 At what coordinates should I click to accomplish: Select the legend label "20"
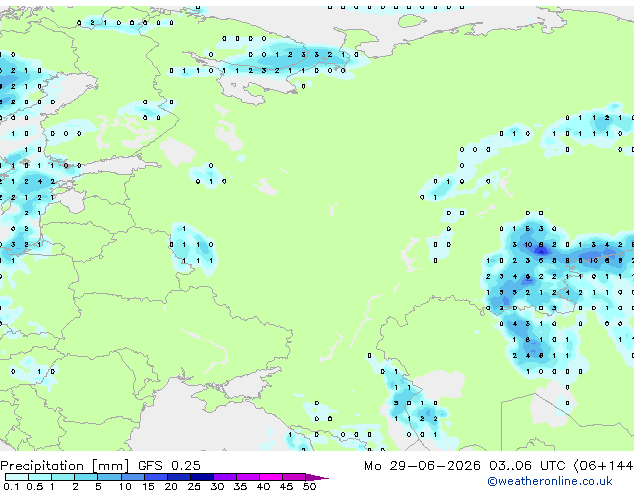(171, 486)
